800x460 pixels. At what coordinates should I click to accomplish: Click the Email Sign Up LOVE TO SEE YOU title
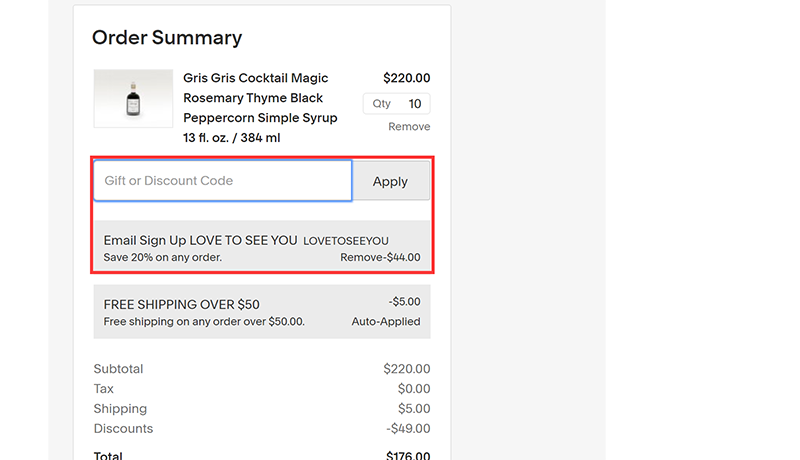pyautogui.click(x=200, y=240)
